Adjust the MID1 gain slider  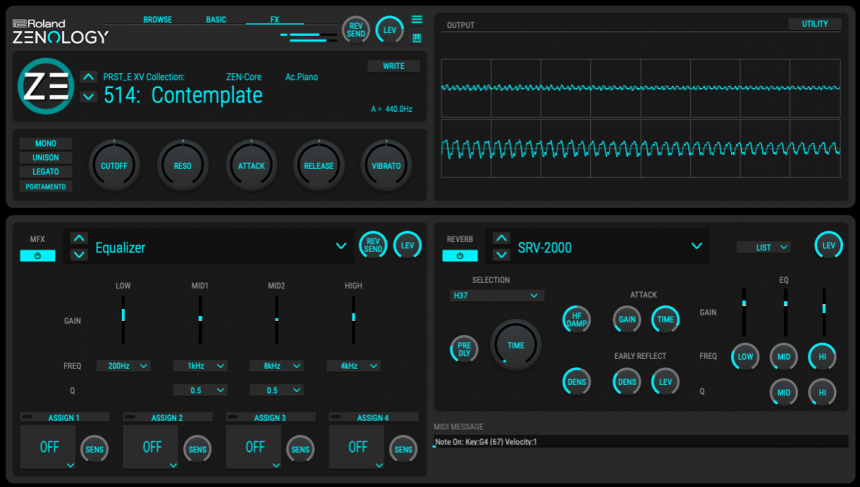[200, 320]
